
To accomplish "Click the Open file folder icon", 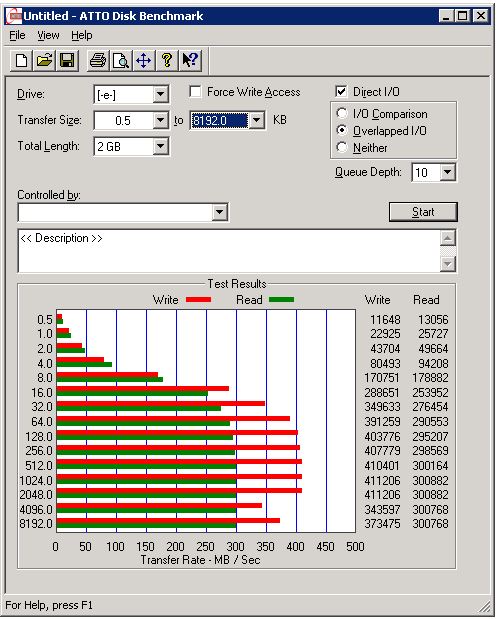I will coord(44,61).
